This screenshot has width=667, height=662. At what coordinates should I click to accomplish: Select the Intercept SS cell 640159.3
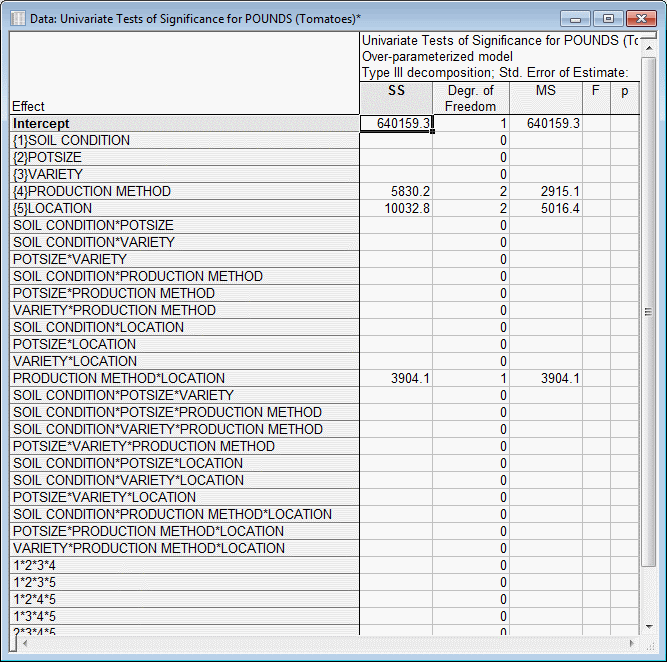coord(396,123)
